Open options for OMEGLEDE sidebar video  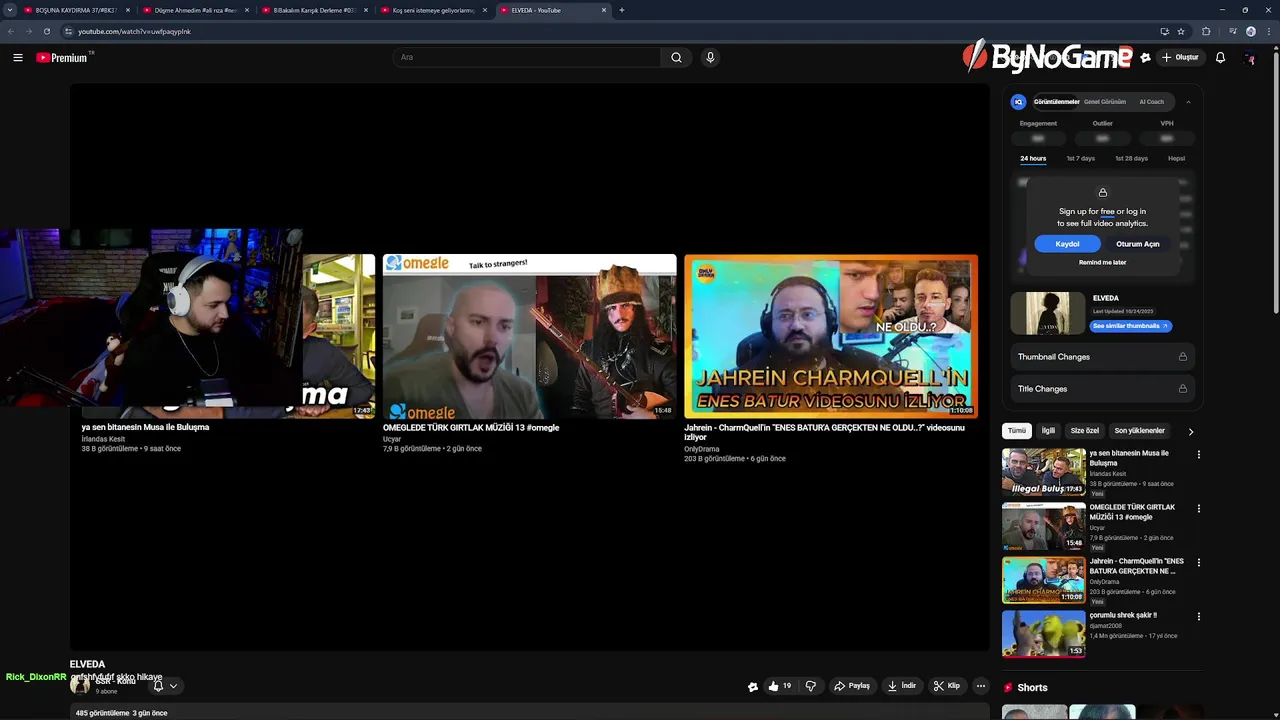(x=1199, y=509)
